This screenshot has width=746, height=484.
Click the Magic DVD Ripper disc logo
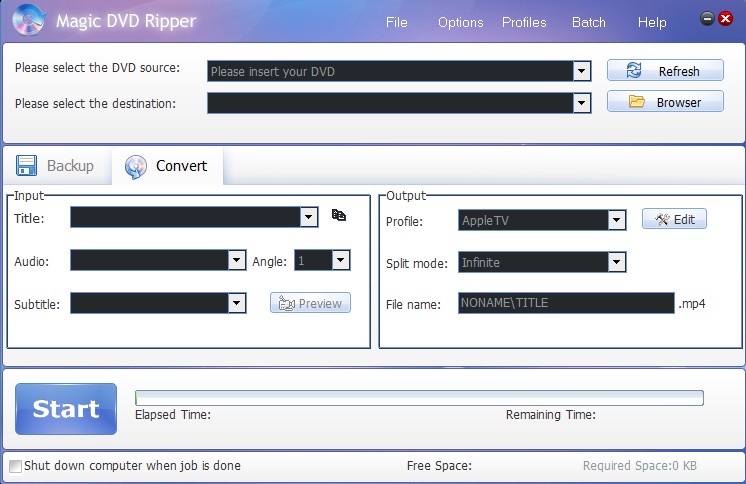pos(29,20)
